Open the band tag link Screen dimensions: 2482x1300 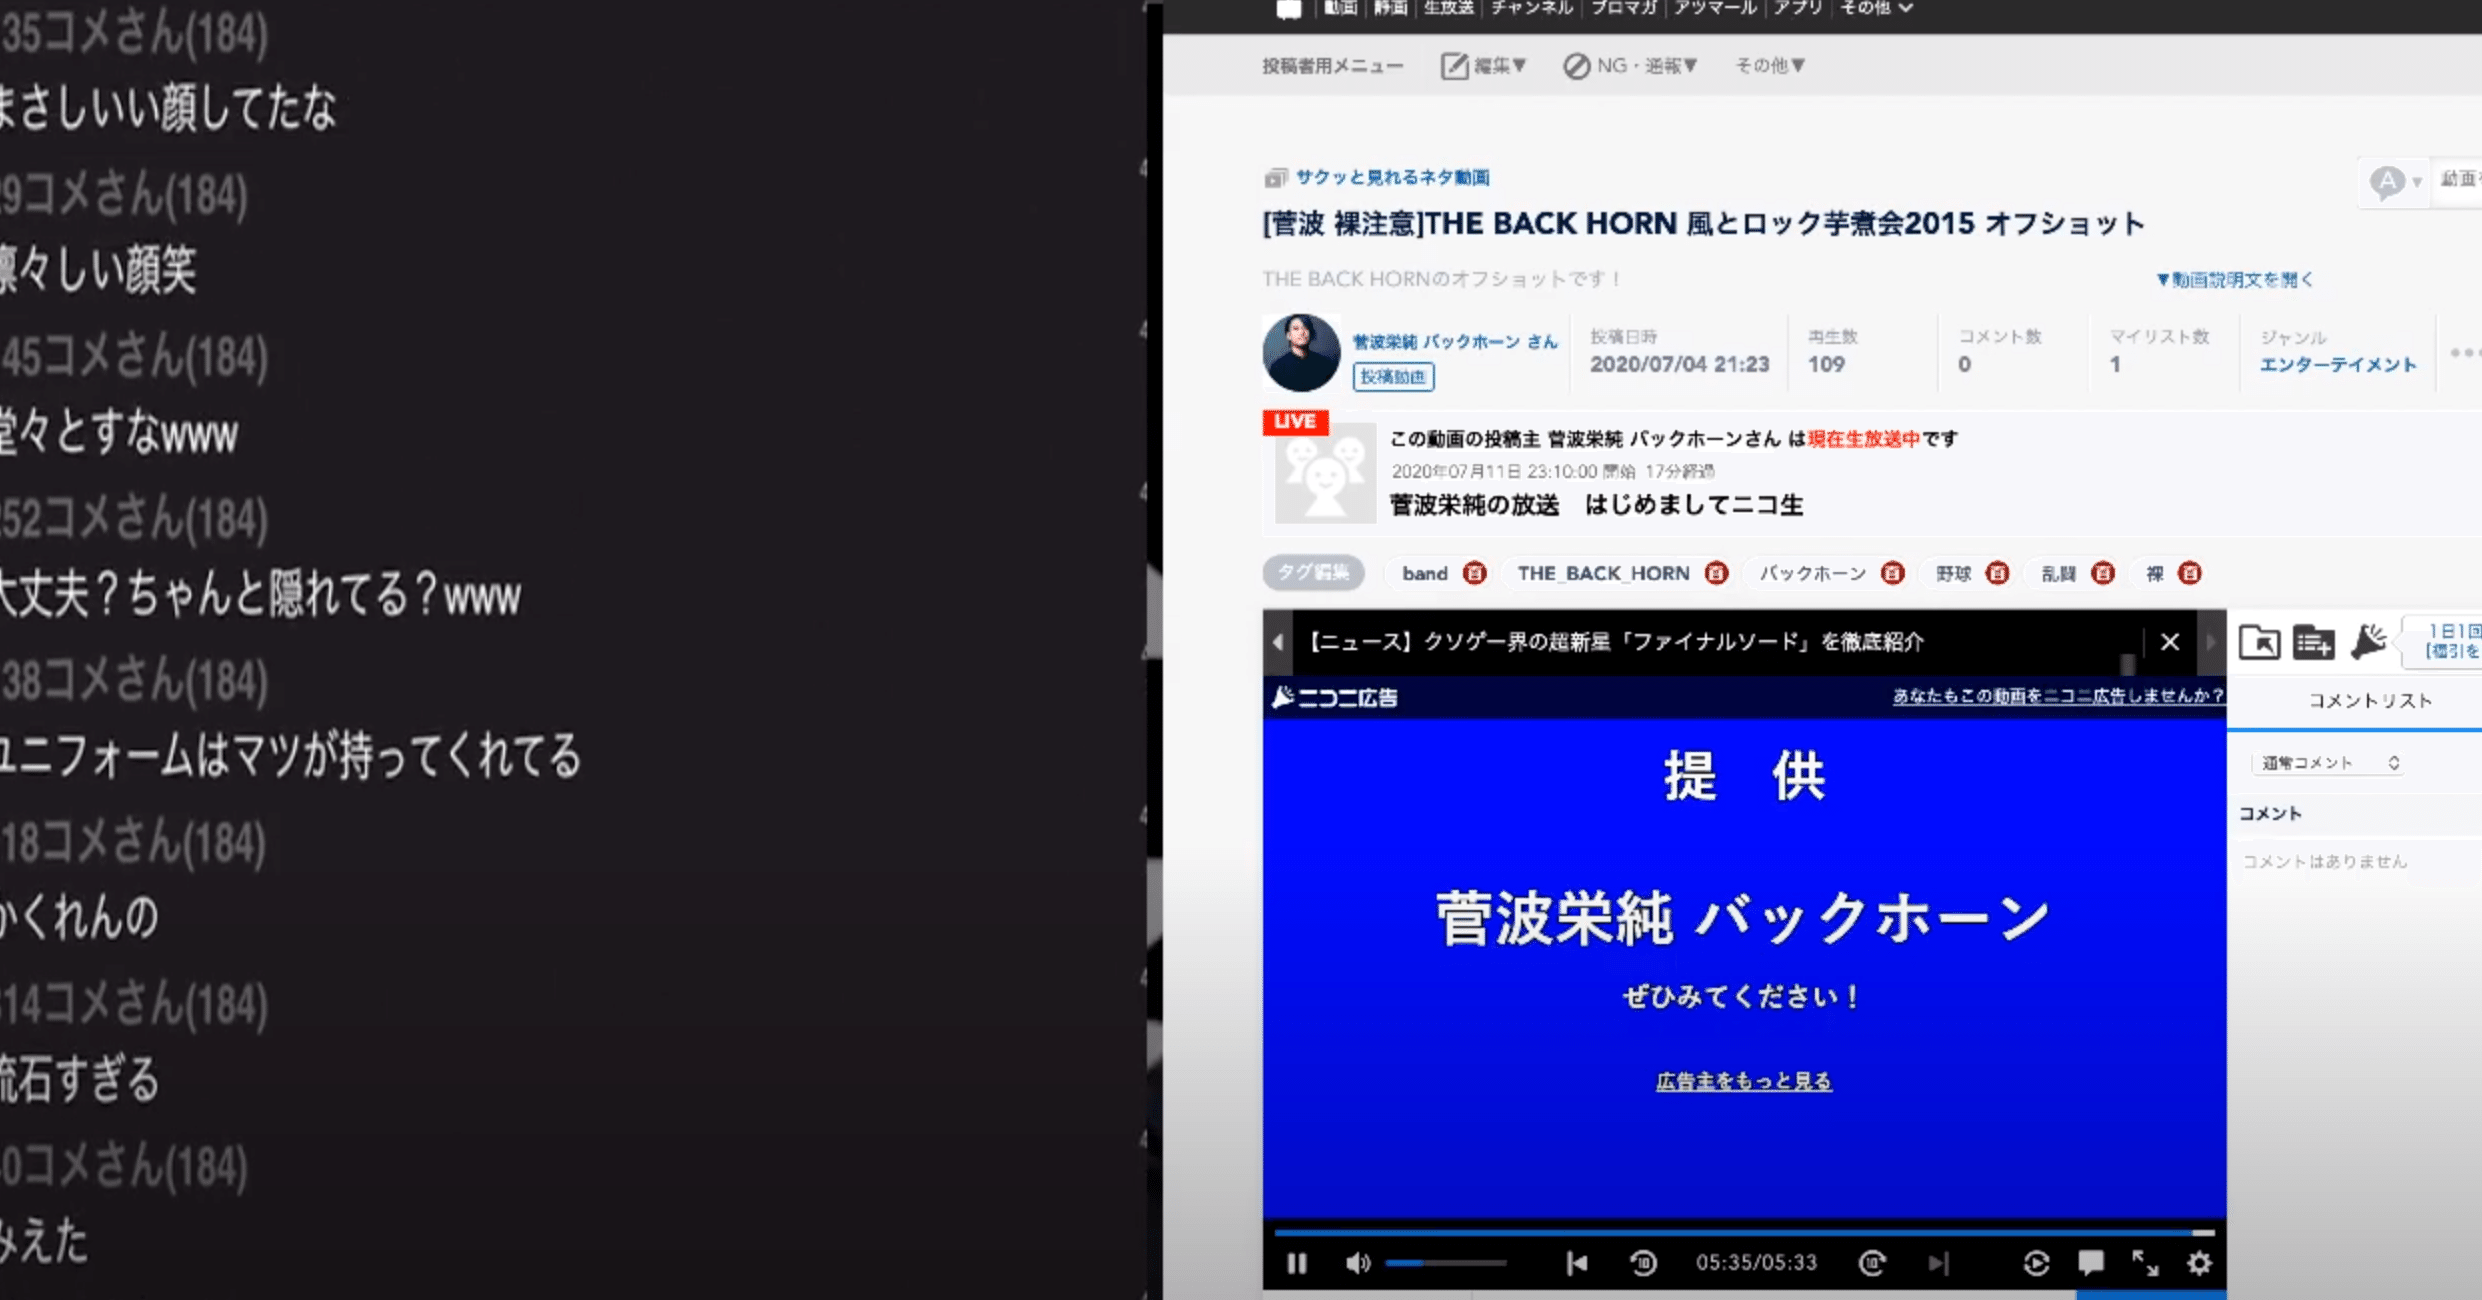1425,573
